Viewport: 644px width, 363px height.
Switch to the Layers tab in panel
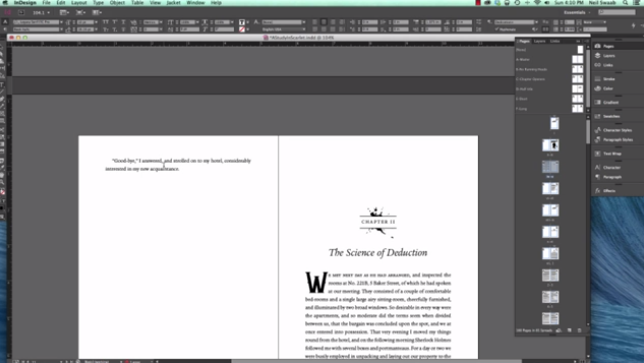tap(539, 41)
